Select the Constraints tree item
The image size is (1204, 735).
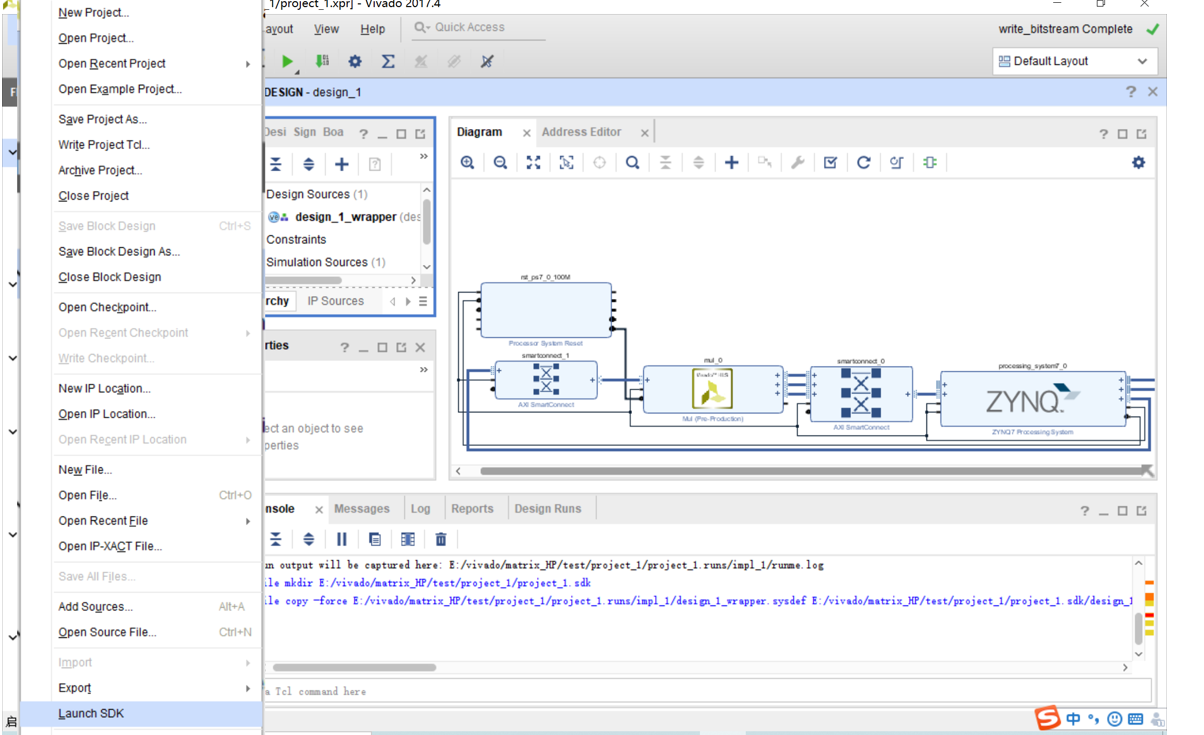(296, 239)
